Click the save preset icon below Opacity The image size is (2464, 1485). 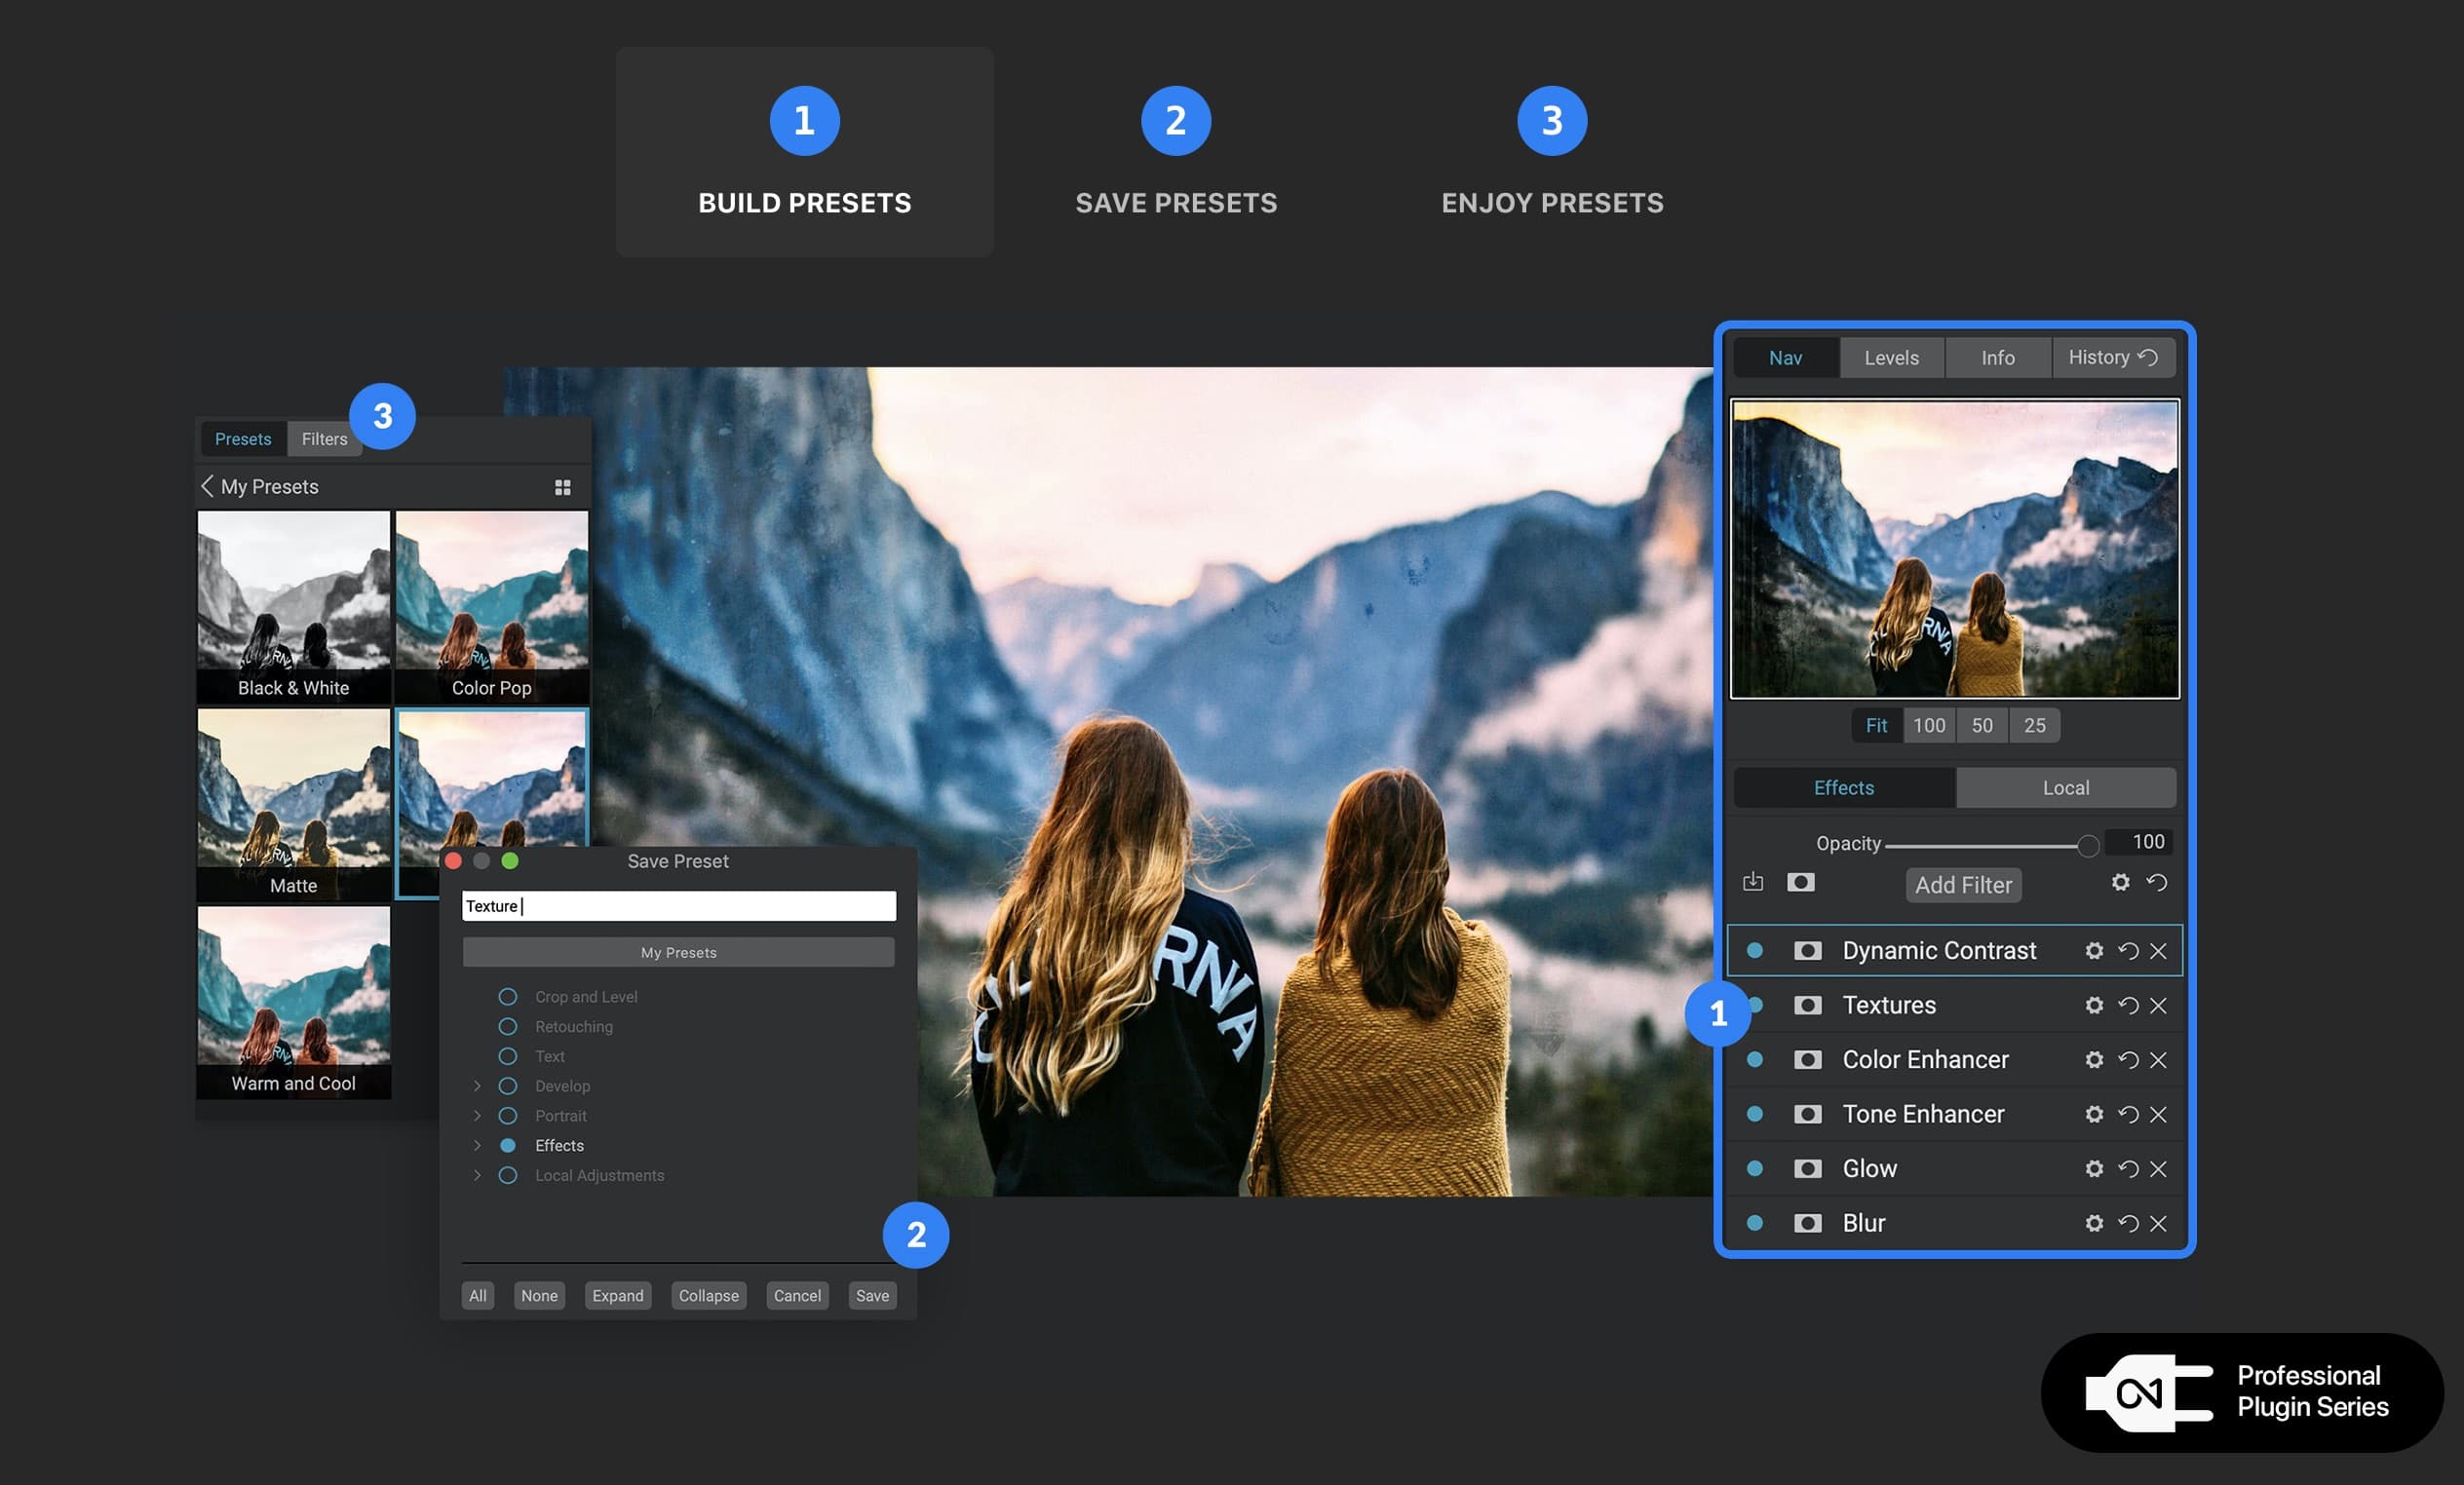(x=1753, y=882)
